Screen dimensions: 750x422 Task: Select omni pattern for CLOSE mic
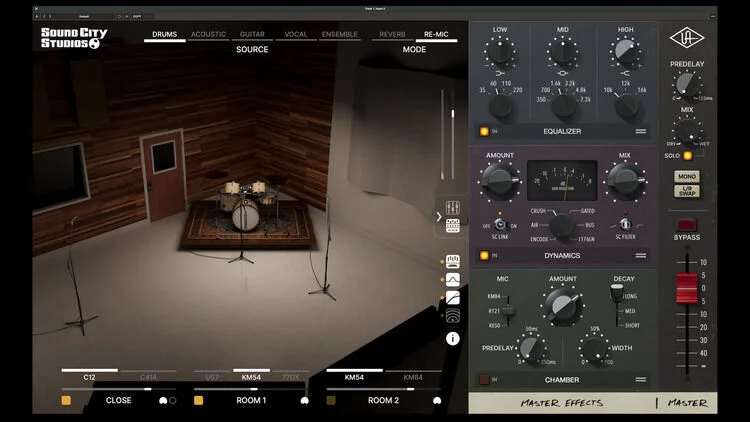point(173,400)
